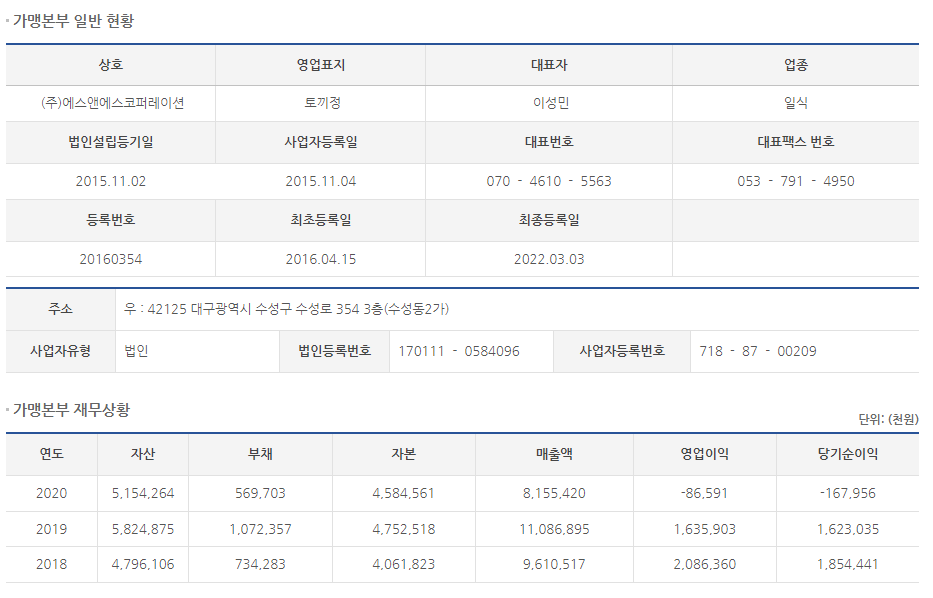Click 2020 net income -167,956

pos(848,493)
